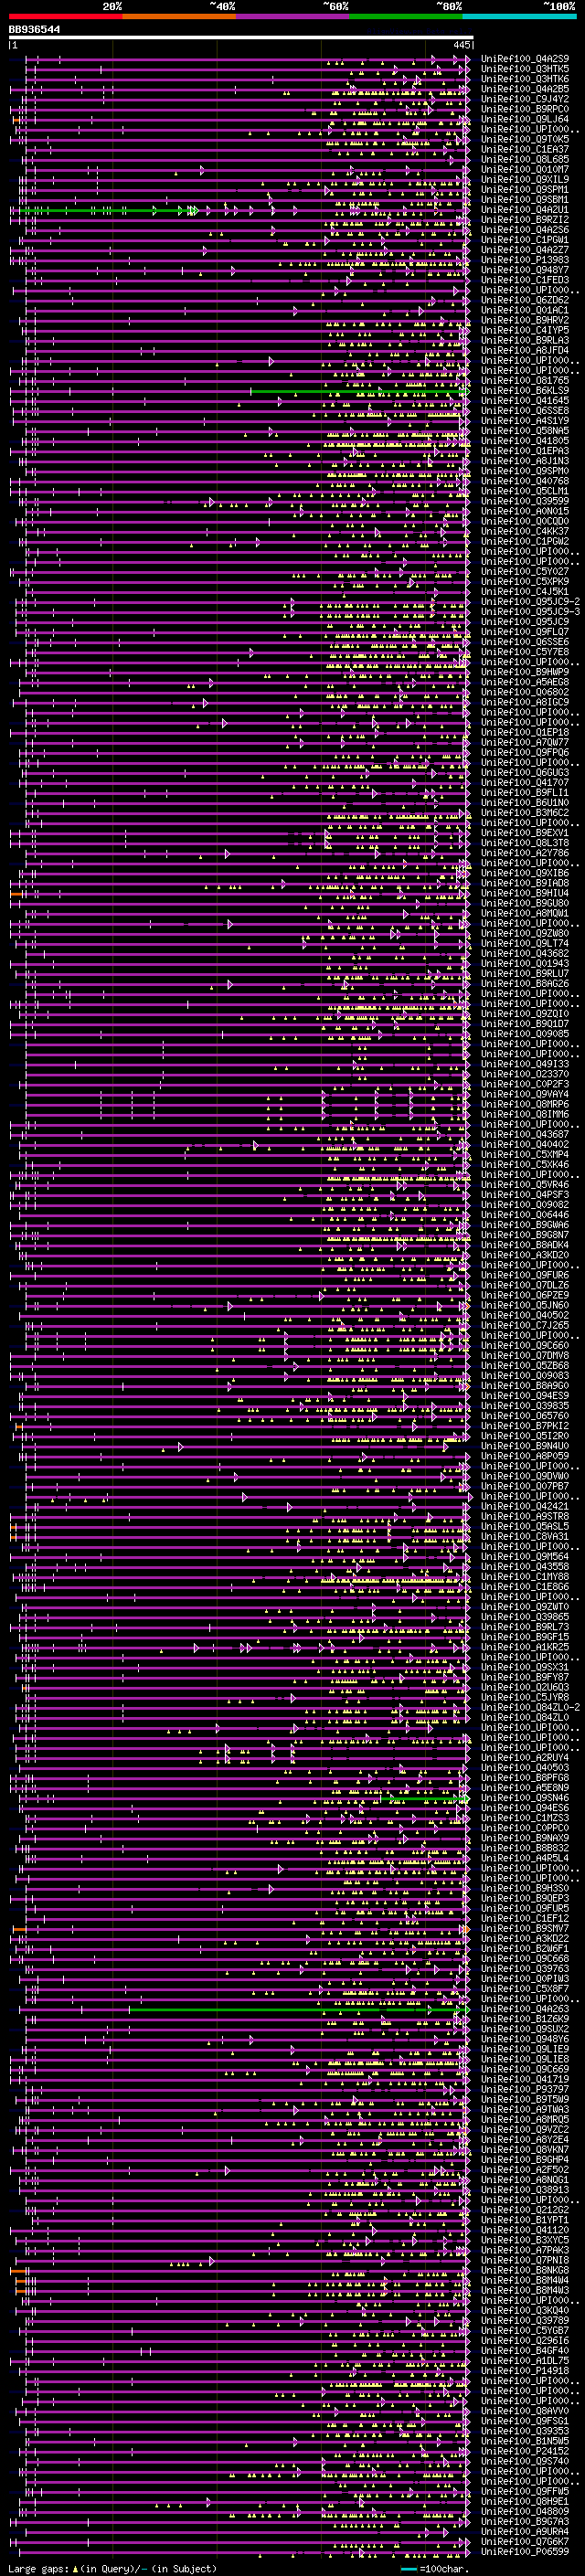Select hit UniRef100_Q948Y7
The height and width of the screenshot is (2576, 585).
tap(525, 270)
